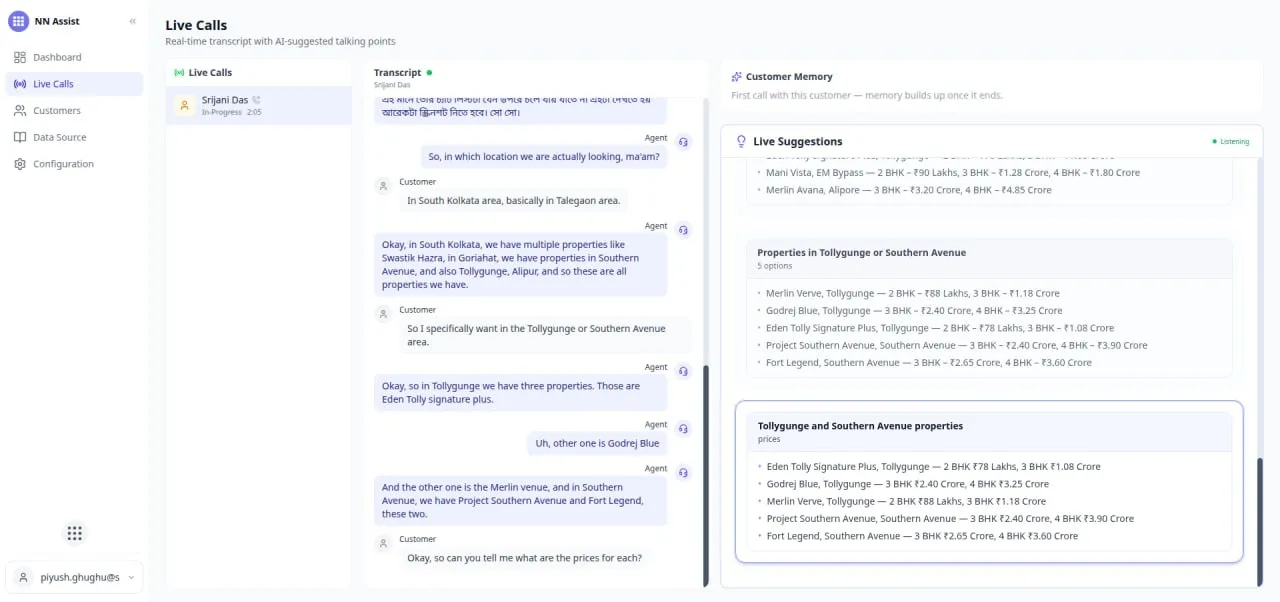Click 'Merlin Verve, Tollygunge' in prices card
The height and width of the screenshot is (602, 1280).
coord(907,501)
